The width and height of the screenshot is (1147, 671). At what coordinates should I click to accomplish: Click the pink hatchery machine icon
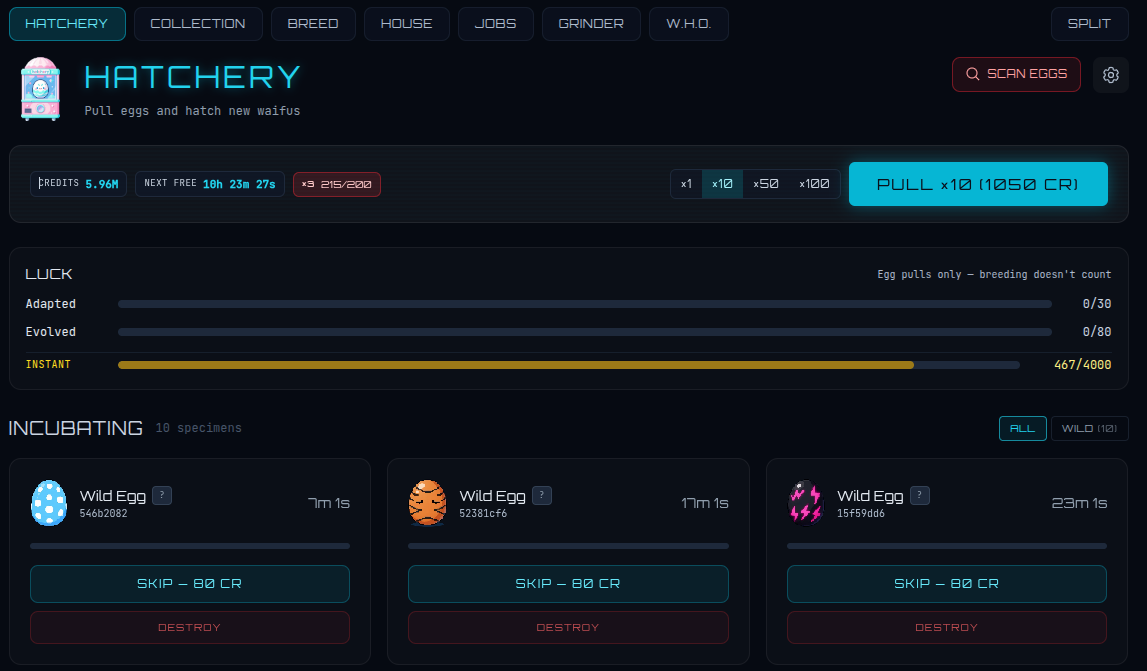pyautogui.click(x=40, y=89)
